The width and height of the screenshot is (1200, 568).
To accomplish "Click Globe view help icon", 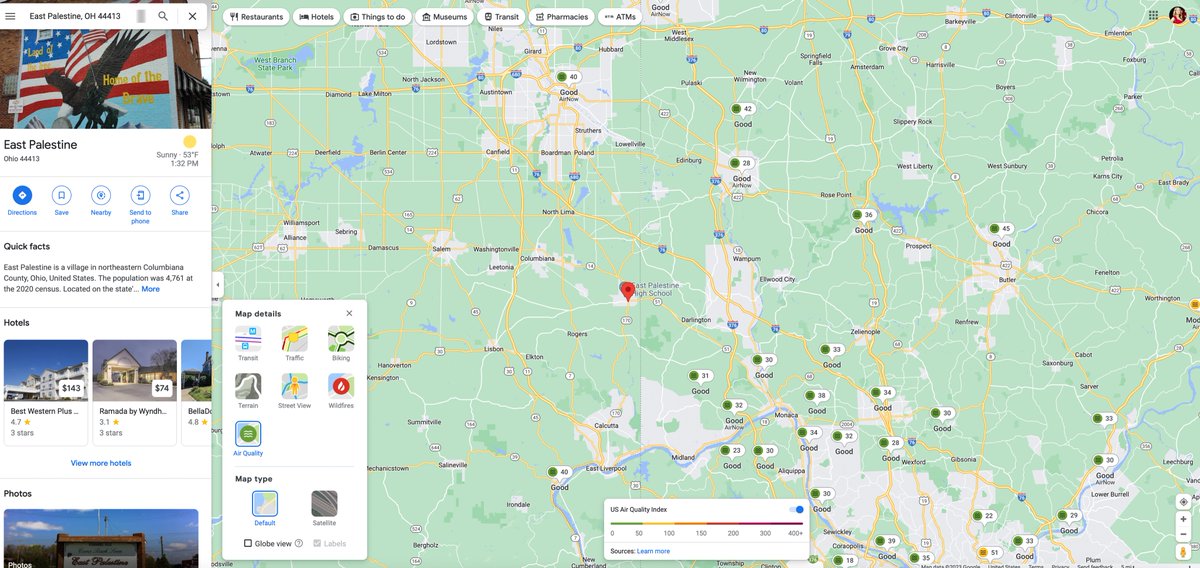I will 299,543.
